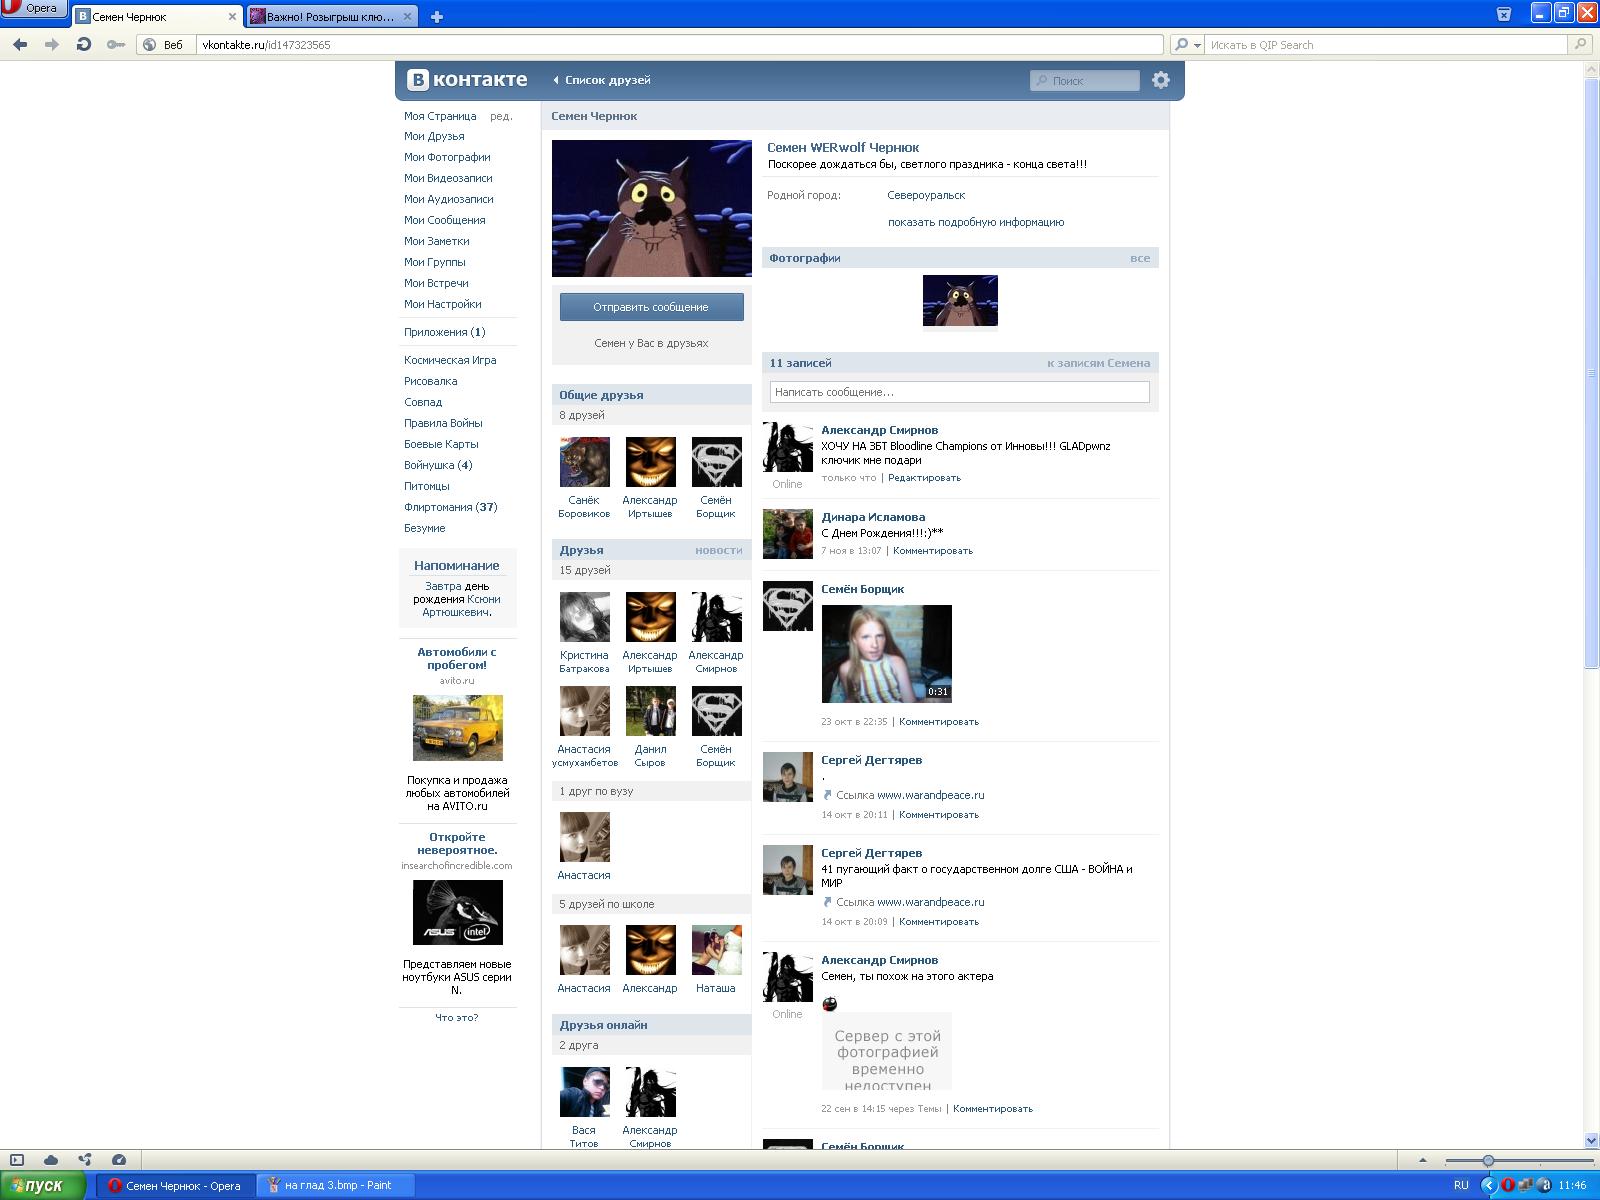This screenshot has height=1200, width=1600.
Task: Open the password wand key icon
Action: [x=116, y=44]
